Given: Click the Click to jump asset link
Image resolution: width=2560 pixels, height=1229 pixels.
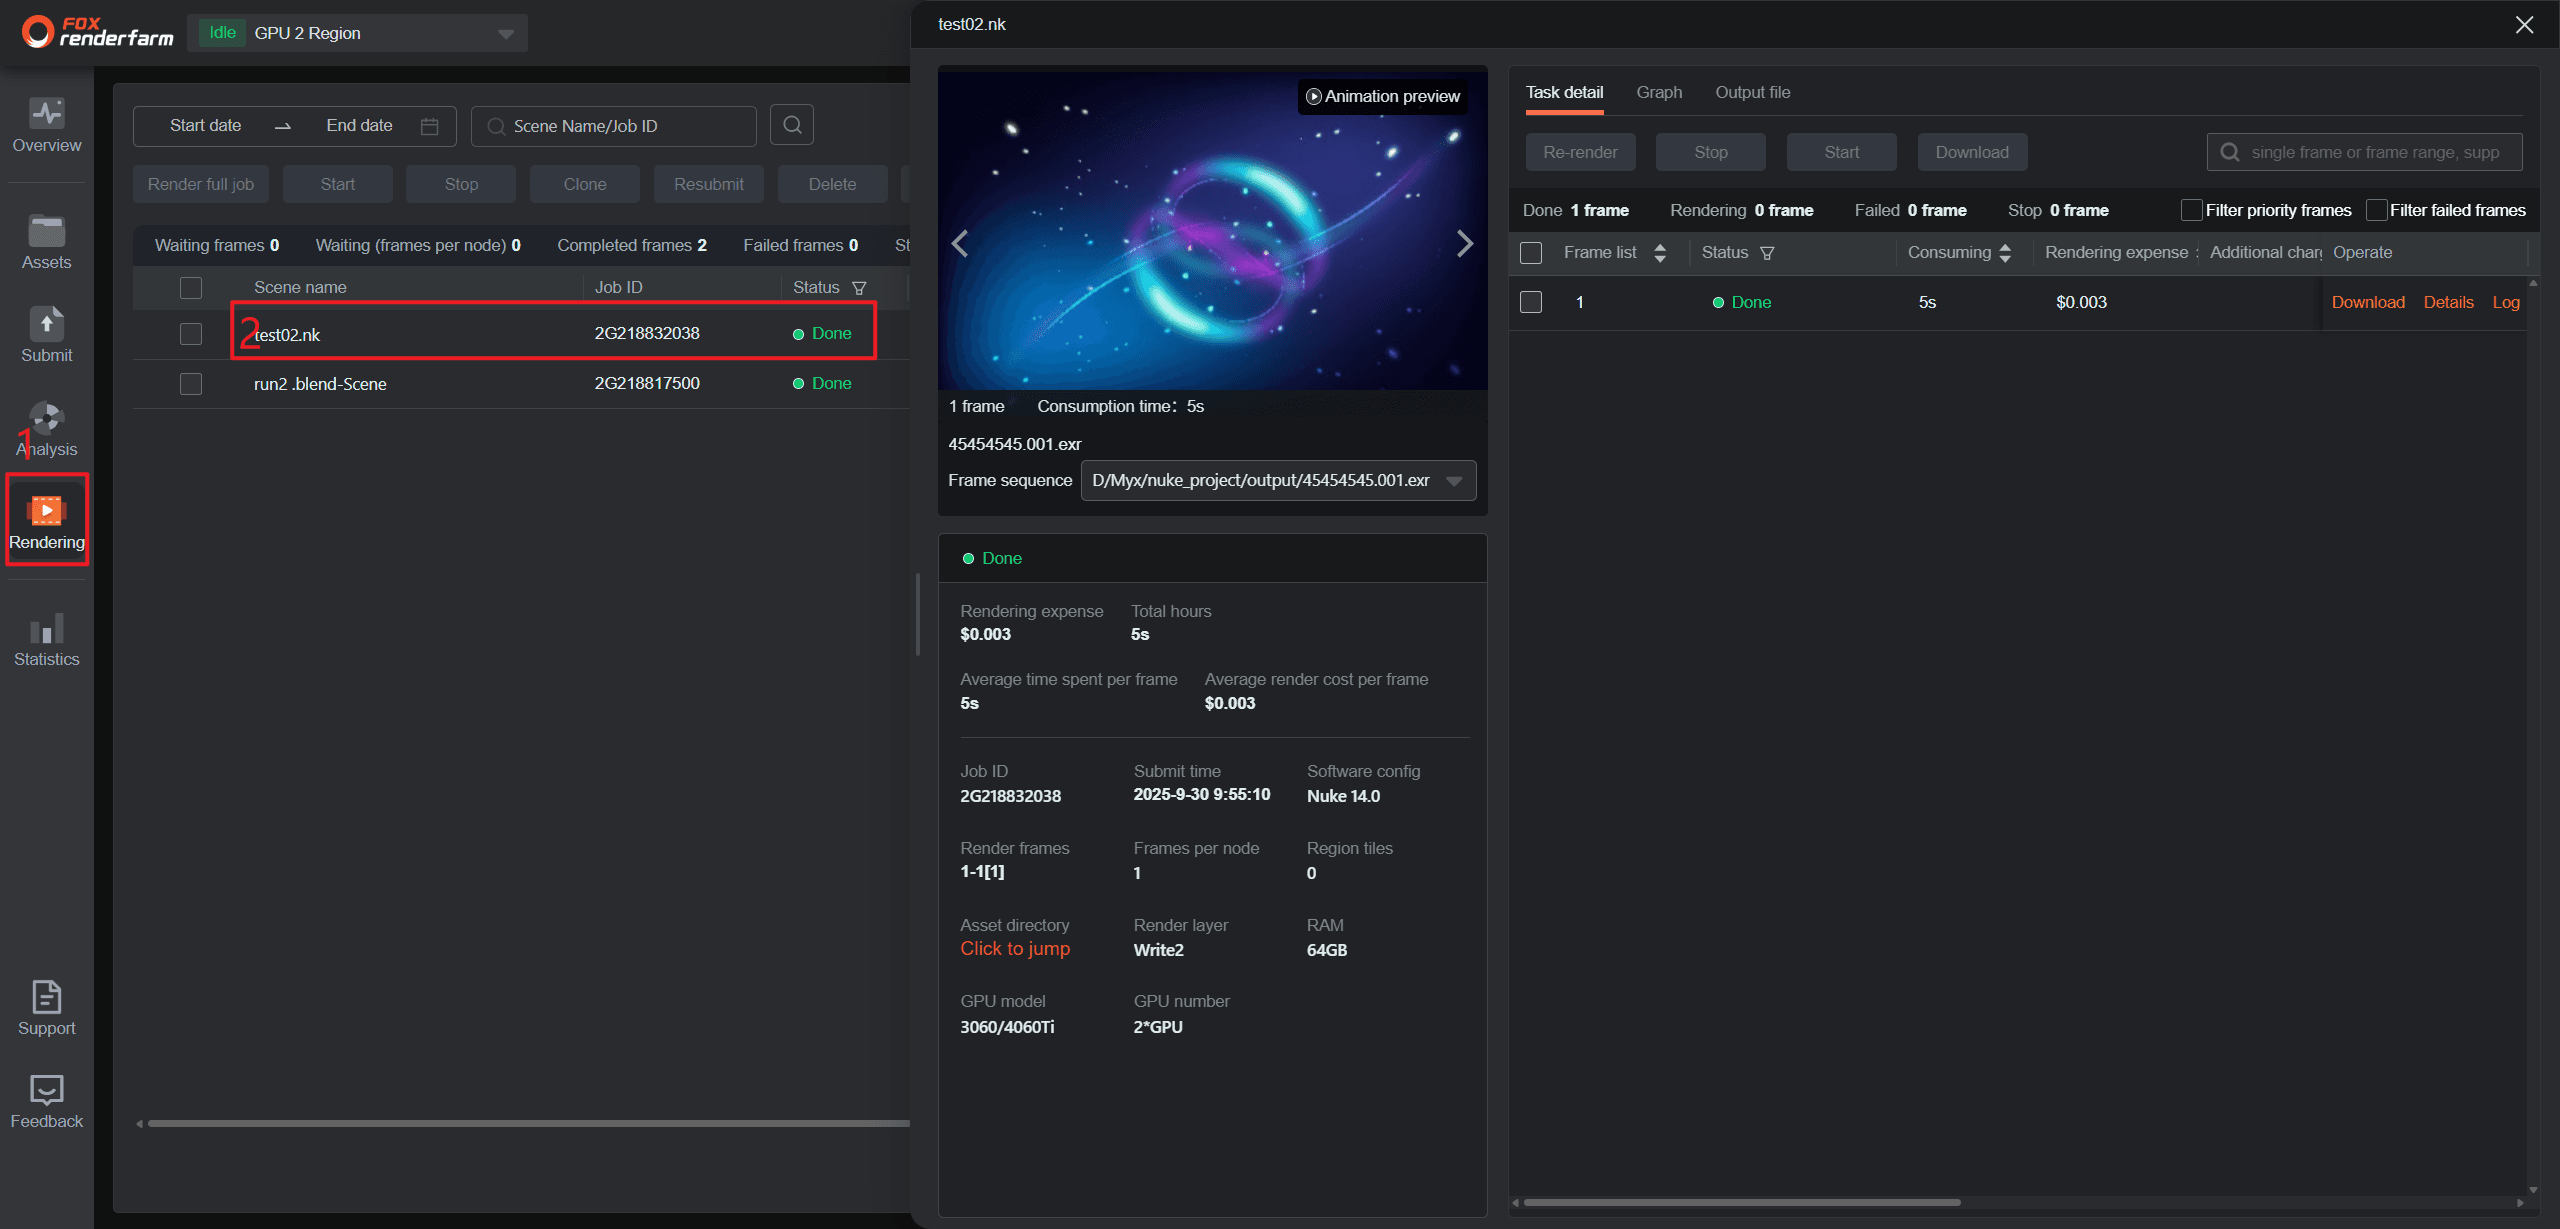Looking at the screenshot, I should click(x=1014, y=949).
